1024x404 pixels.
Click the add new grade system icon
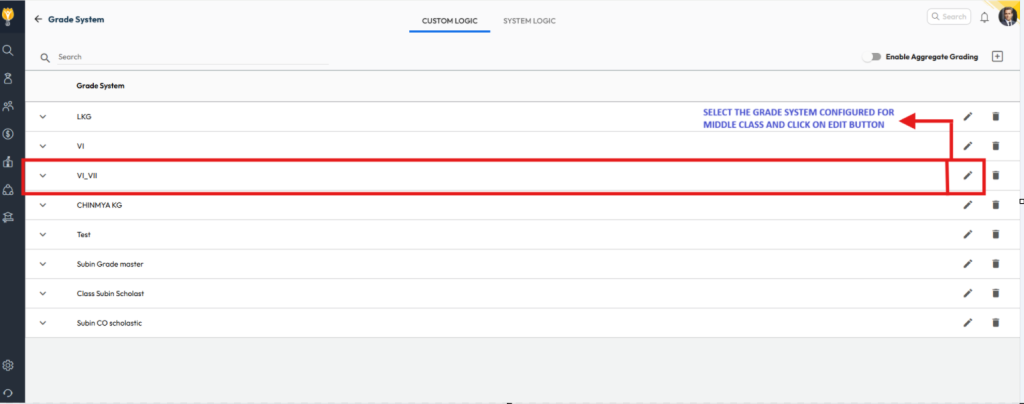tap(997, 57)
